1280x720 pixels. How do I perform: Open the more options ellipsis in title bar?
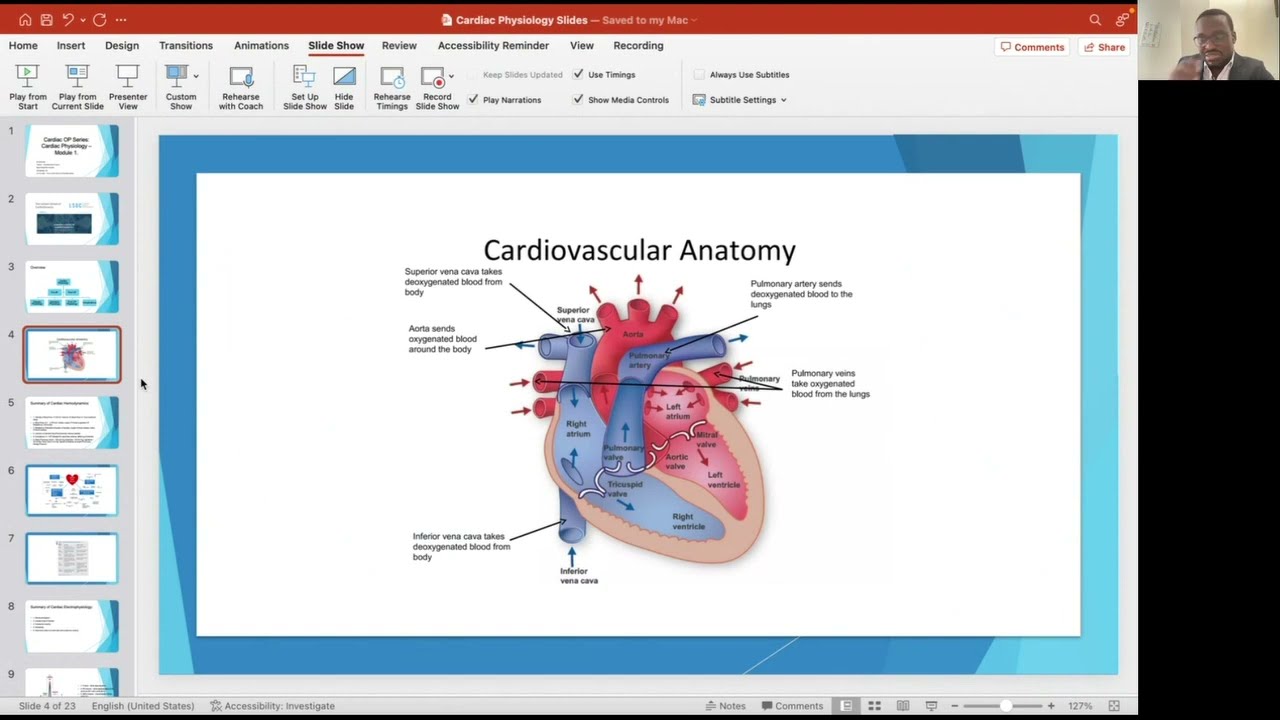[121, 20]
